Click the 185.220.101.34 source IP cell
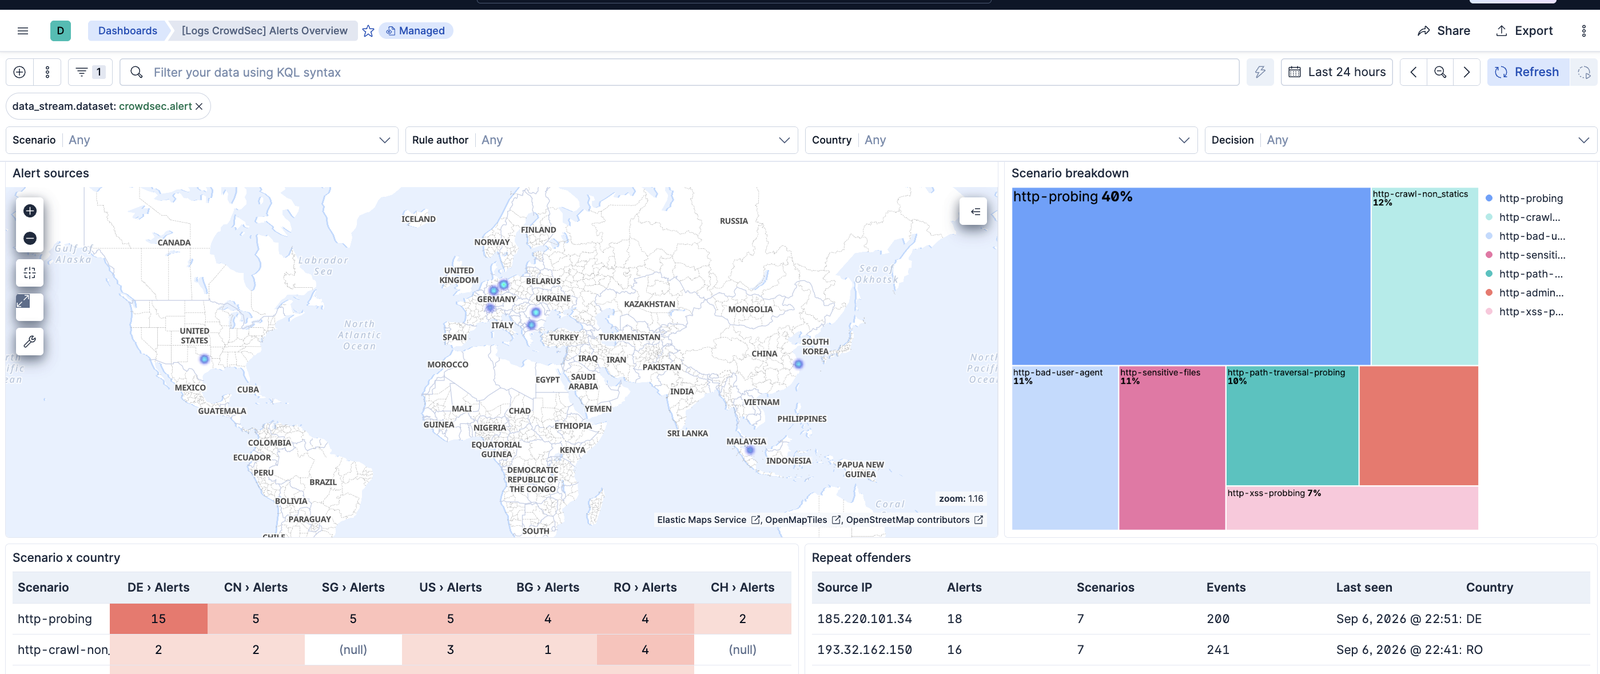This screenshot has height=674, width=1600. point(864,620)
